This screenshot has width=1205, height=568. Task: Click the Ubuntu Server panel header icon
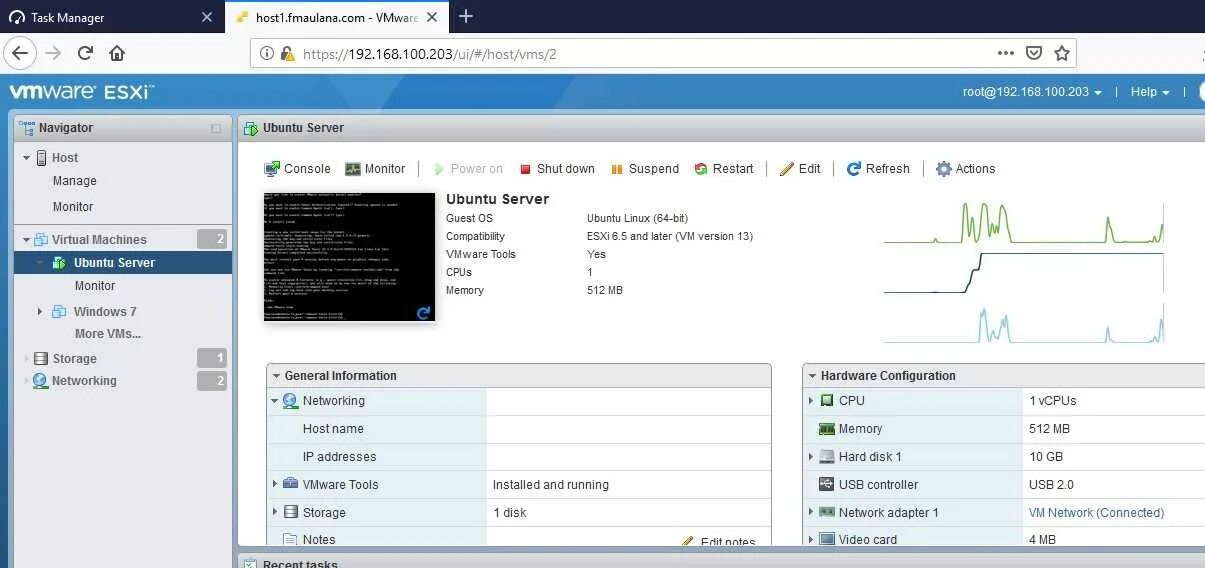(x=251, y=128)
